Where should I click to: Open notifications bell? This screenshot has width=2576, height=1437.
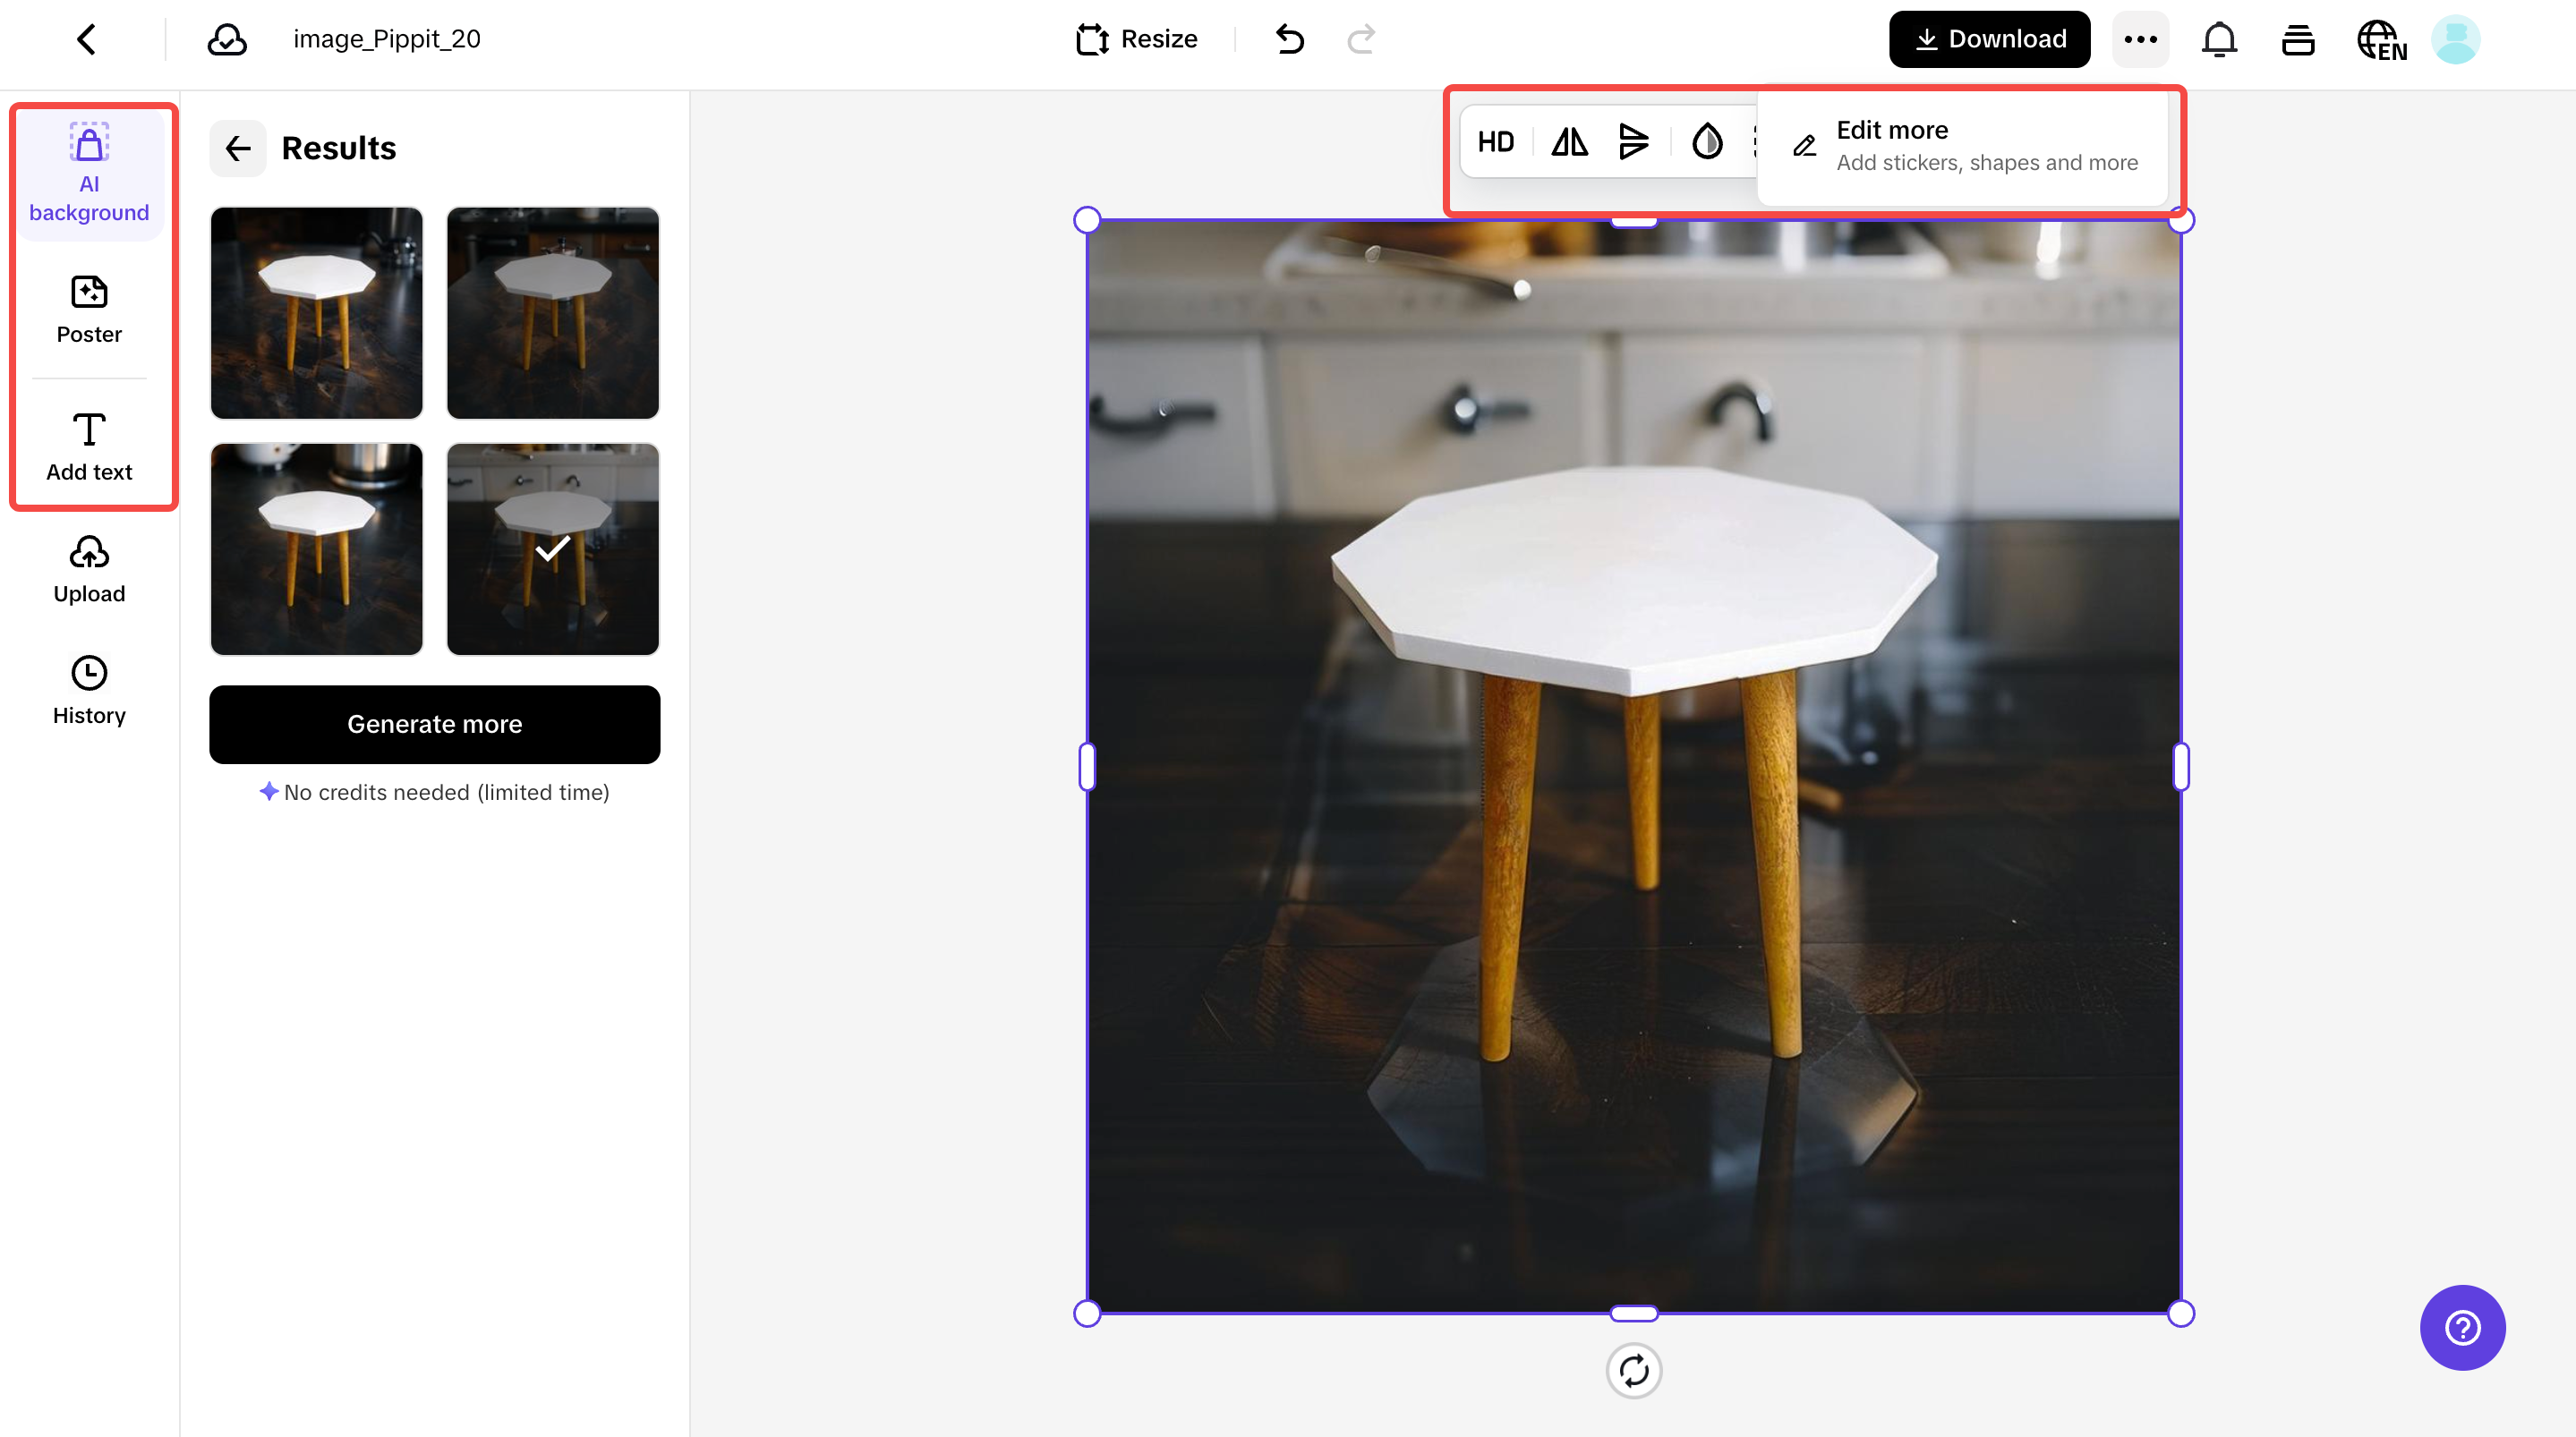coord(2219,39)
